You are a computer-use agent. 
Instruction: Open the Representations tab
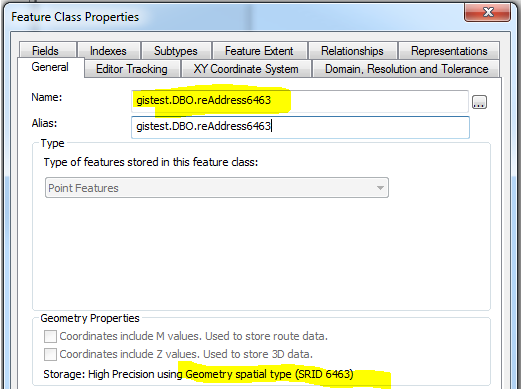tap(449, 51)
